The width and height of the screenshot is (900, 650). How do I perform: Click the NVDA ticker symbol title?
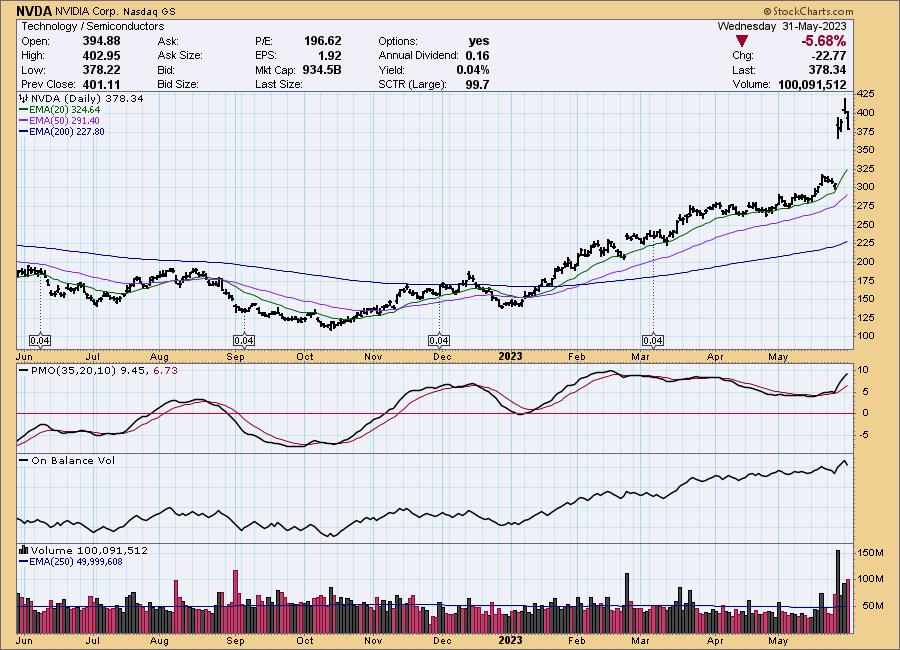pyautogui.click(x=34, y=11)
